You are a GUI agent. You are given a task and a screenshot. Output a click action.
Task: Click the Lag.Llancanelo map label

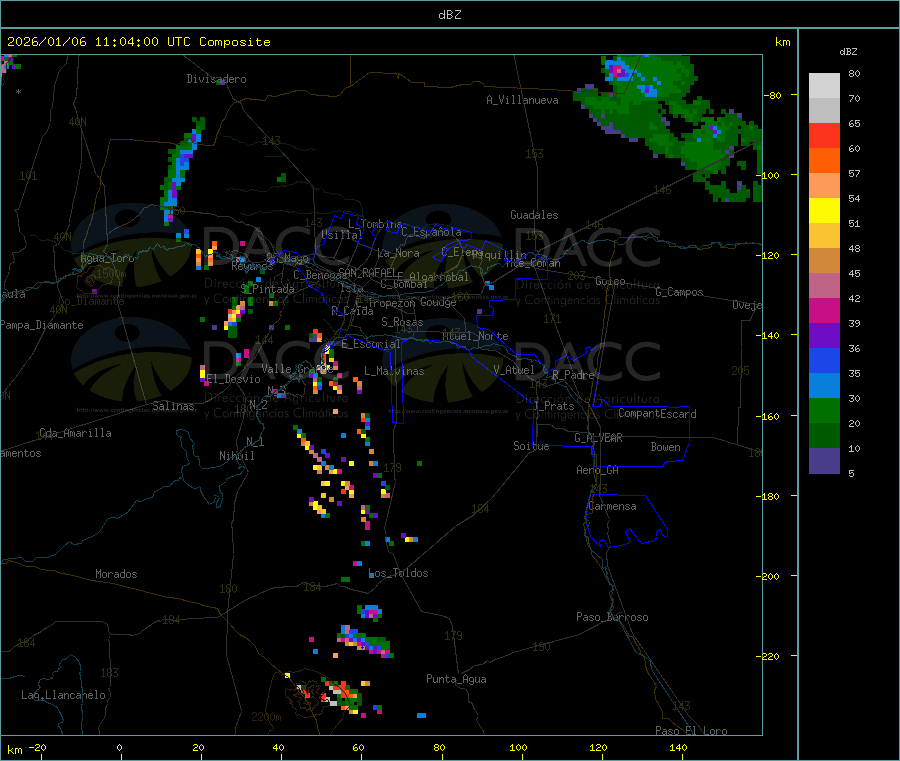point(63,696)
